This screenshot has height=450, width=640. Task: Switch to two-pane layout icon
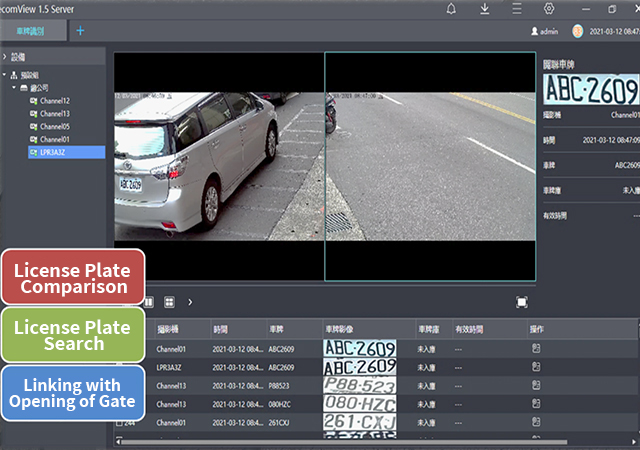pos(149,302)
